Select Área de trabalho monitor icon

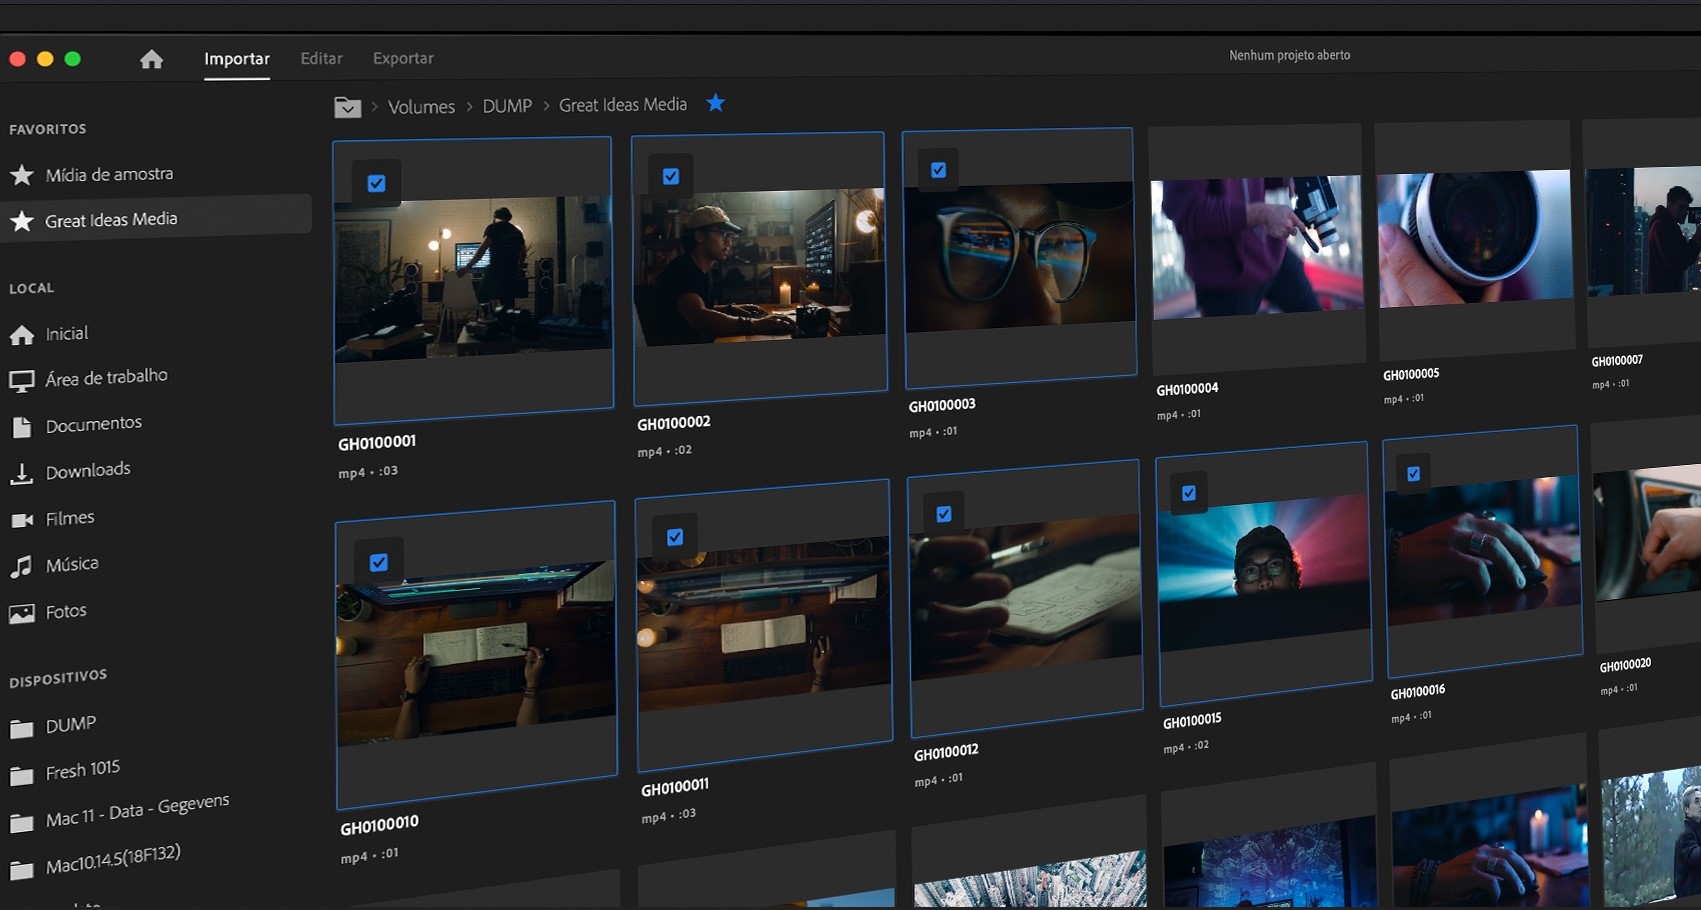(21, 380)
